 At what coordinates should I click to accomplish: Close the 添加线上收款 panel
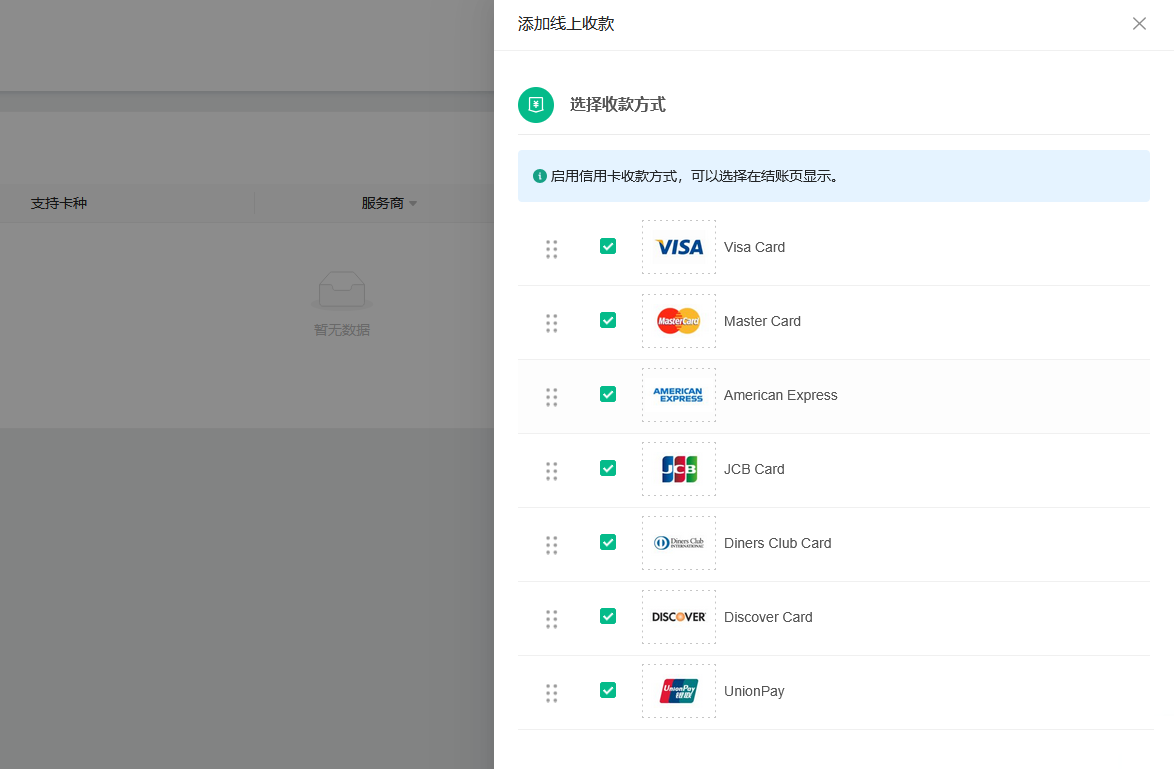click(x=1139, y=24)
